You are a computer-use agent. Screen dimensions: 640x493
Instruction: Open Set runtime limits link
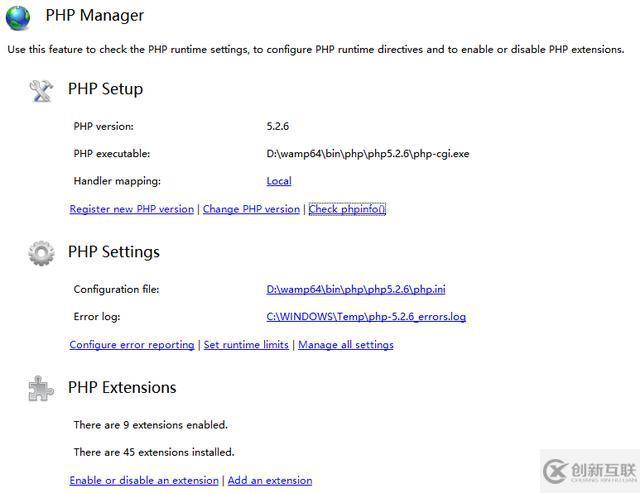[x=246, y=345]
